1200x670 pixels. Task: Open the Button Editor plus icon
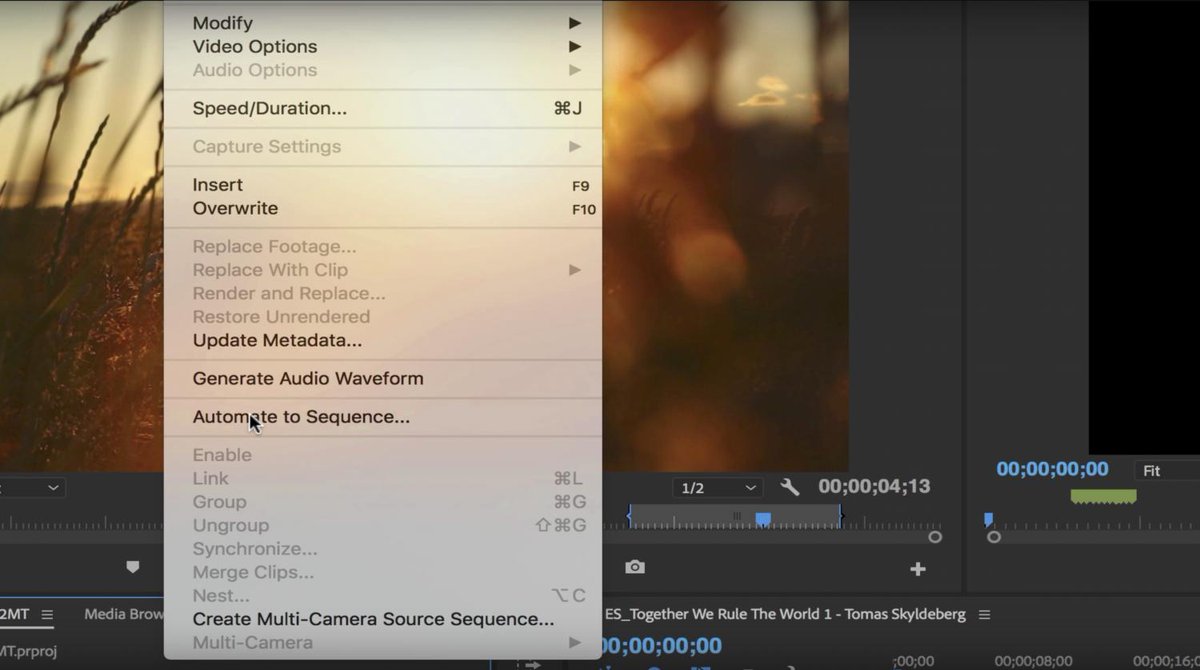click(x=917, y=567)
